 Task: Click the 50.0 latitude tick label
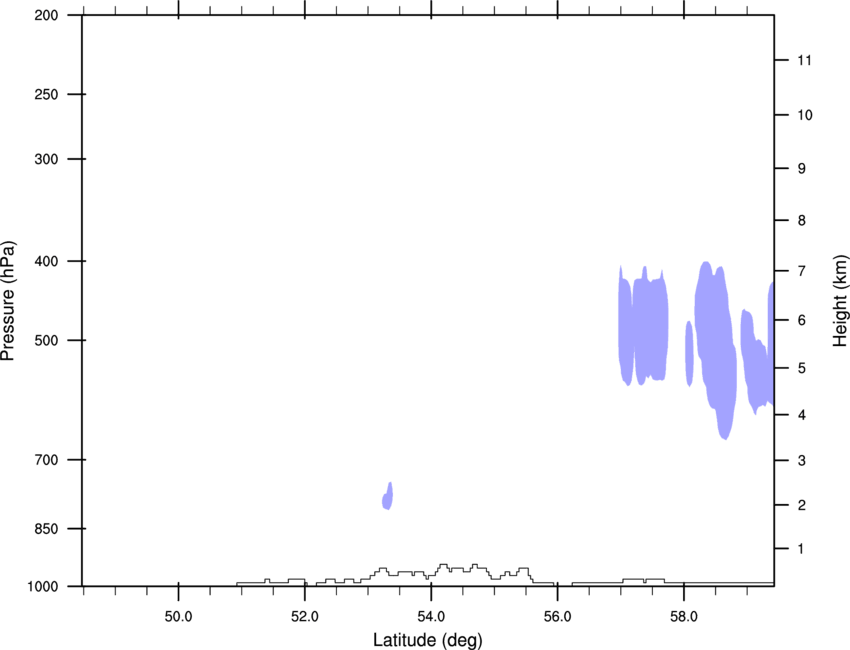pyautogui.click(x=178, y=617)
